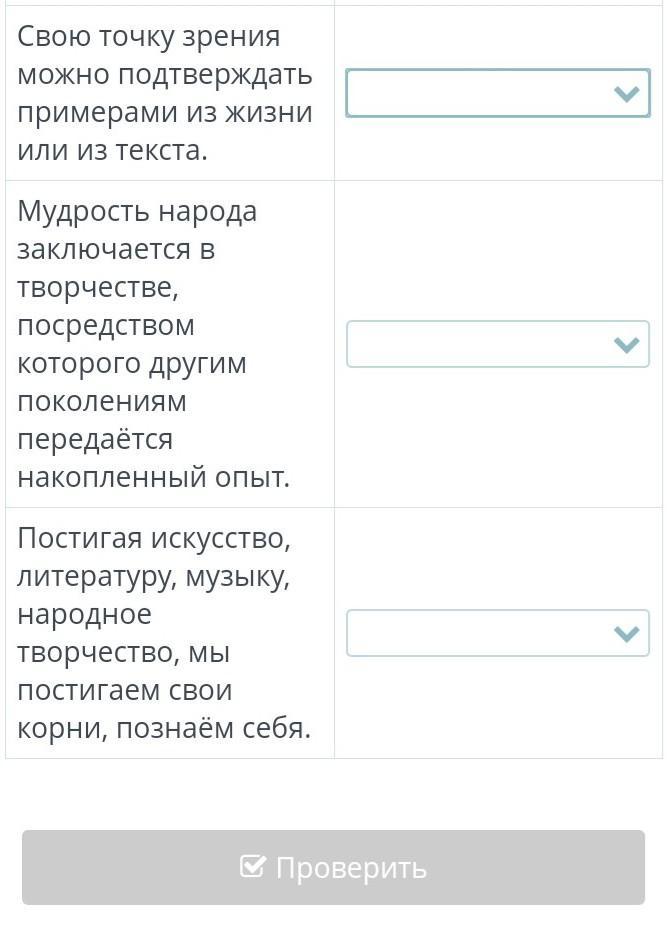Open dropdown beside "Мудрость народа" statement
667x935 pixels.
tap(498, 344)
